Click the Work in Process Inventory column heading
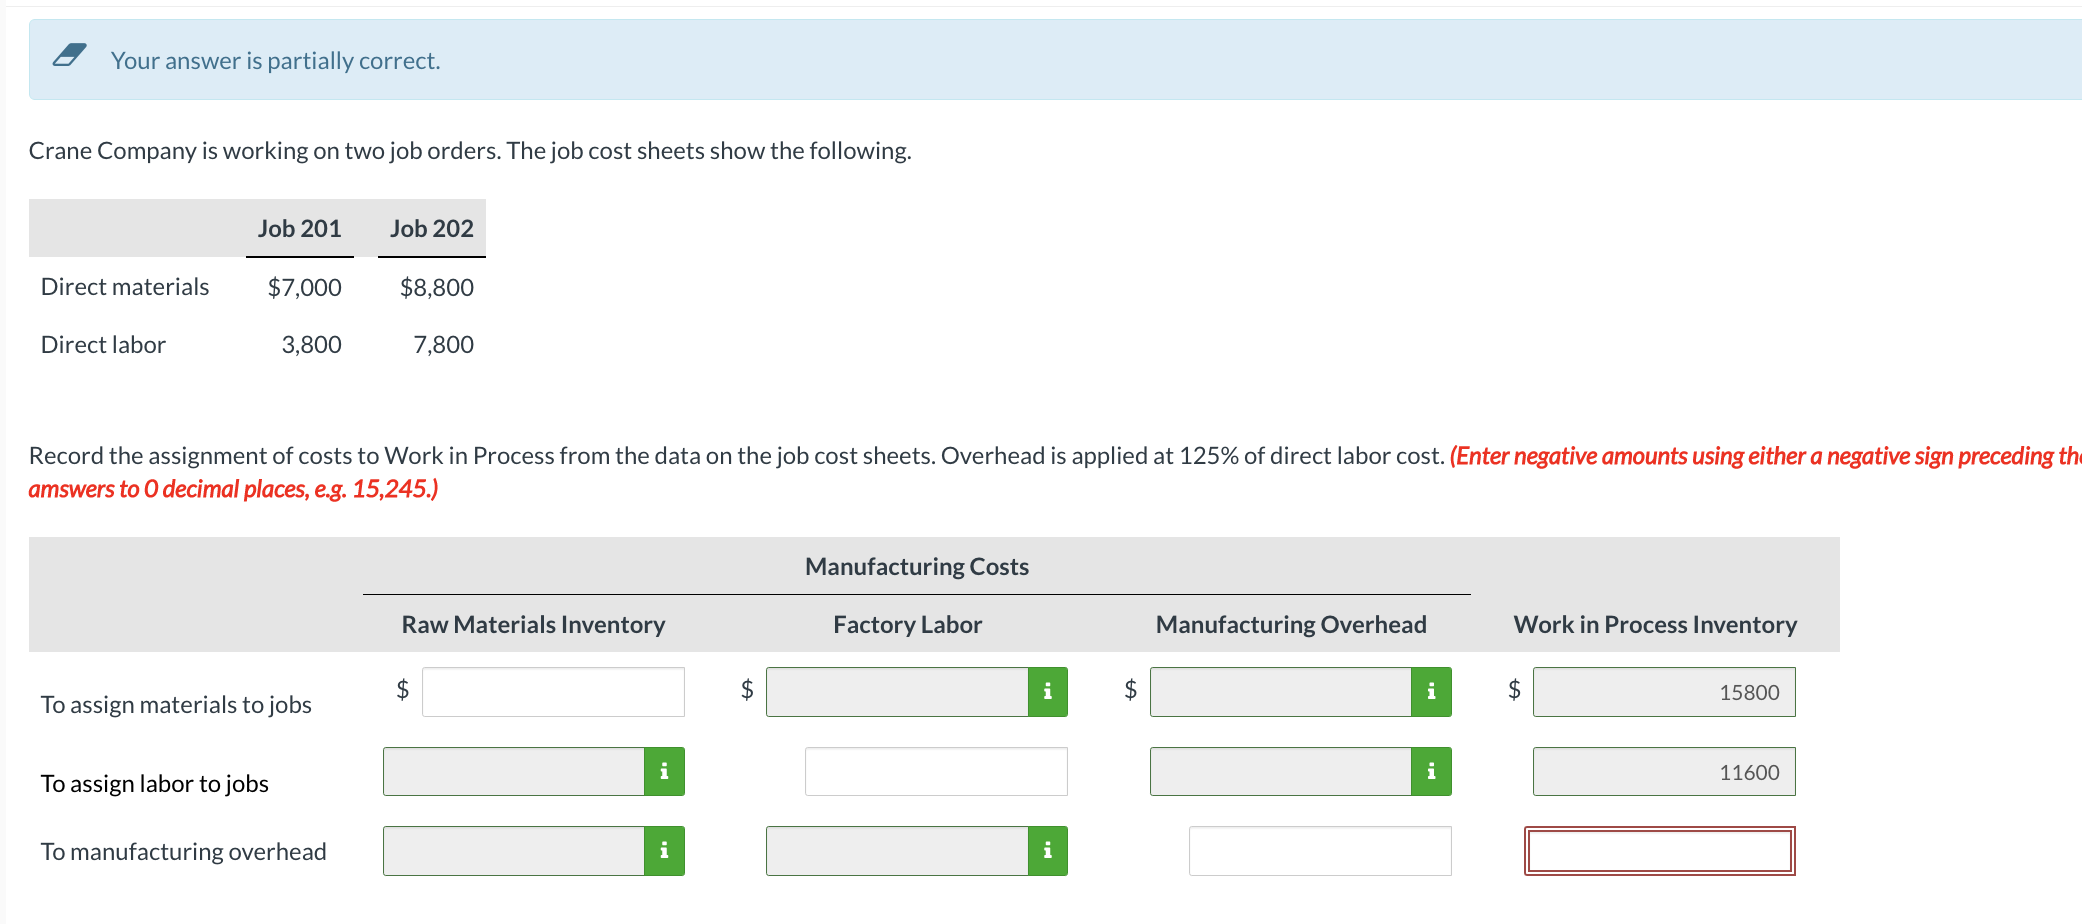2082x924 pixels. (1655, 625)
